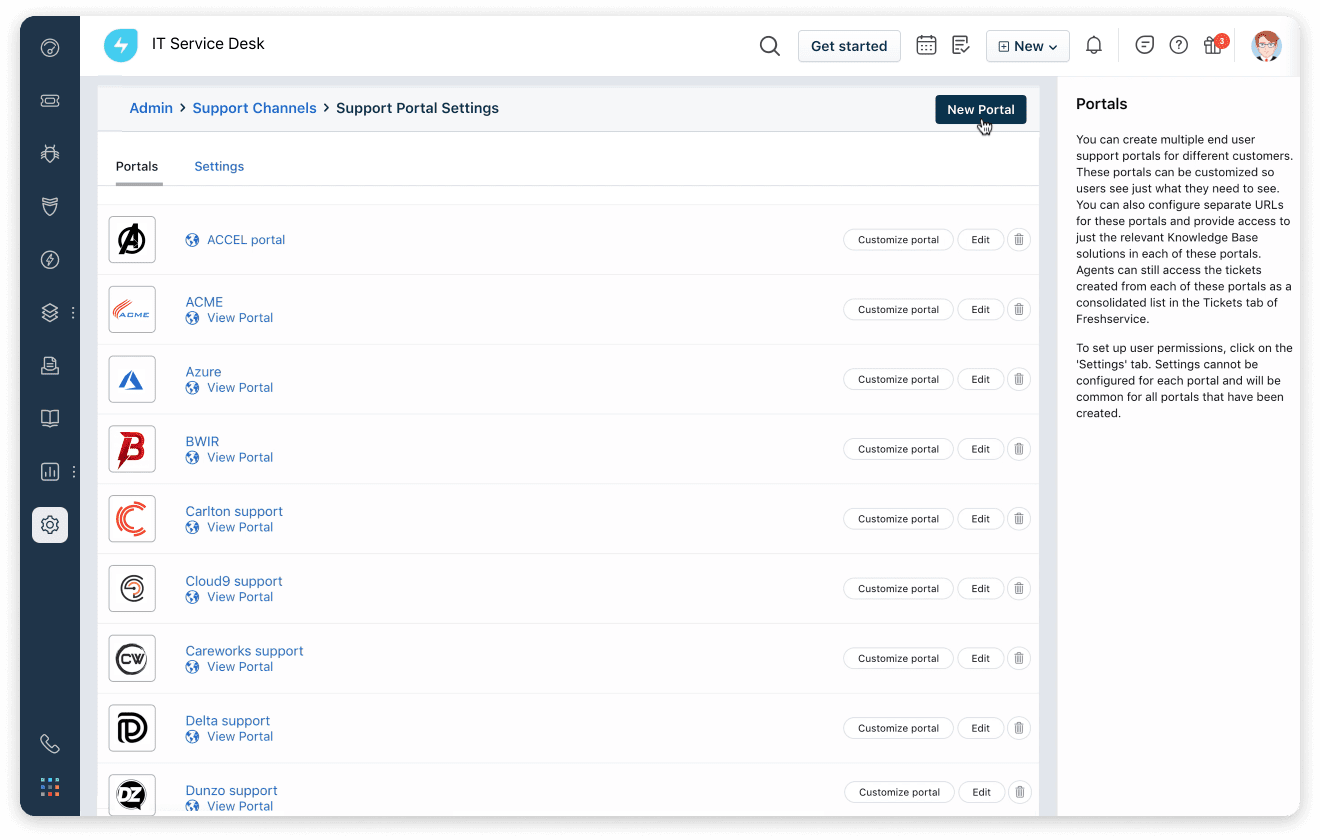Delete the ACME portal via trash icon
1320x840 pixels.
click(x=1019, y=310)
